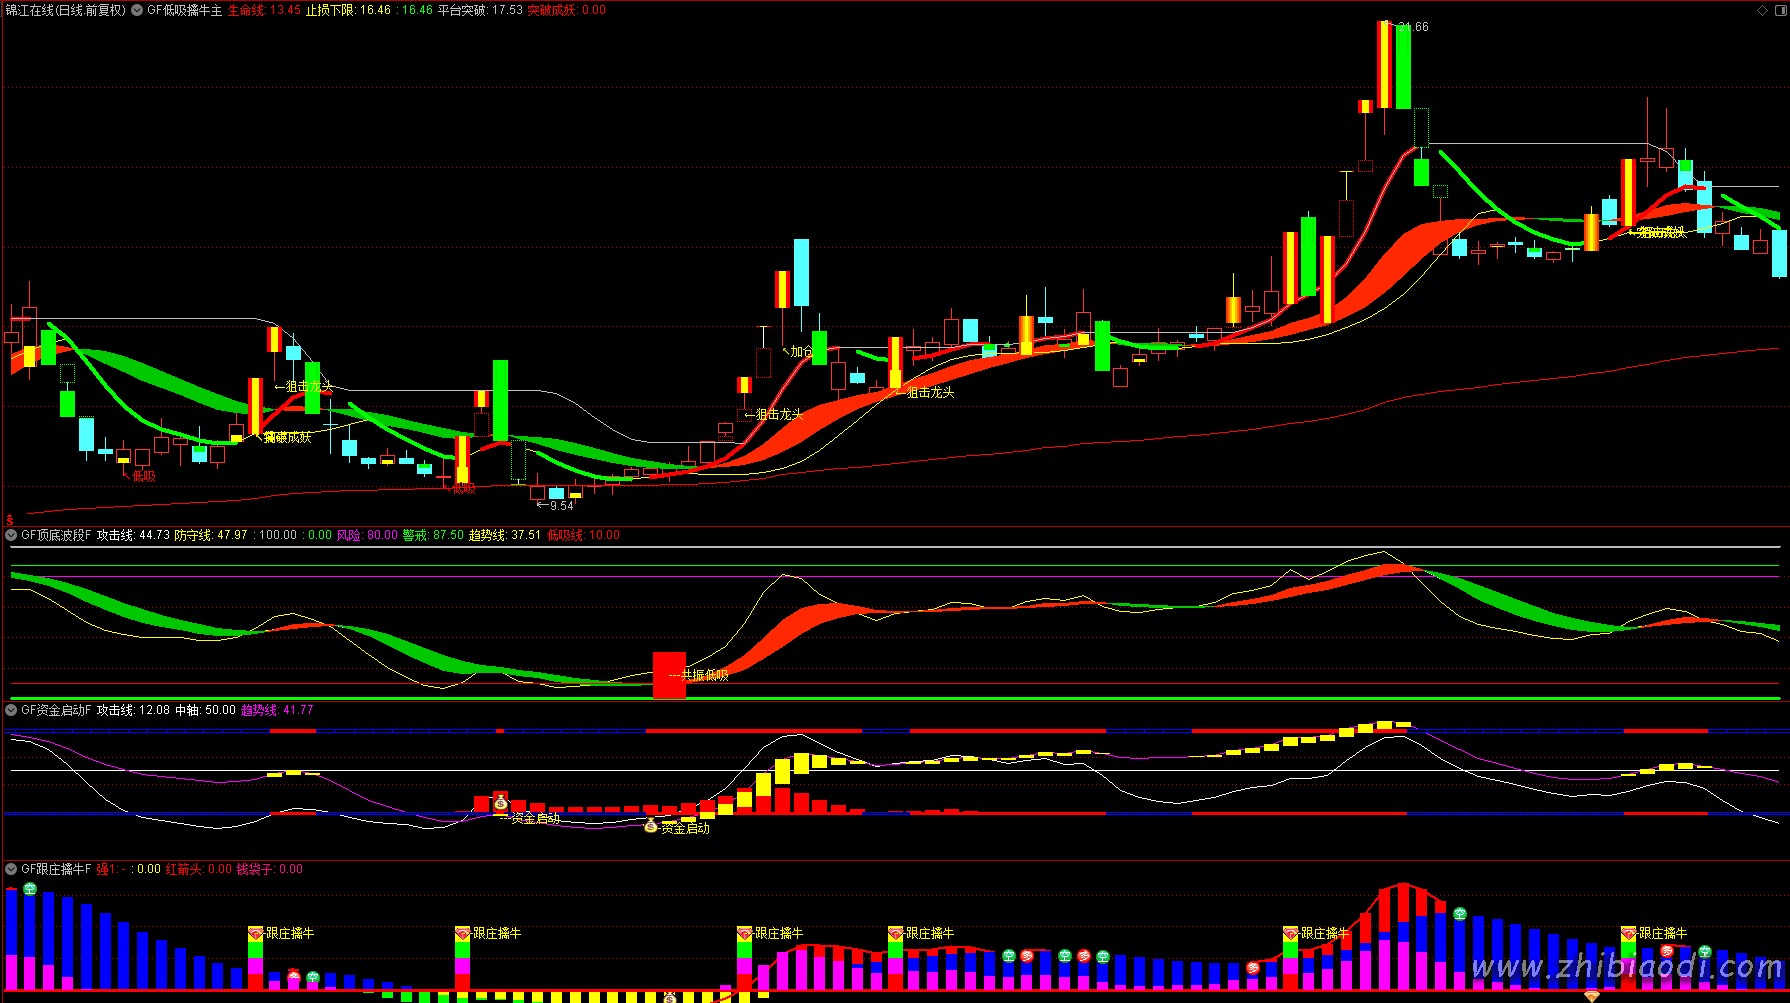The height and width of the screenshot is (1003, 1790).
Task: Click the GF顶底波段F indicator name
Action: pyautogui.click(x=56, y=535)
